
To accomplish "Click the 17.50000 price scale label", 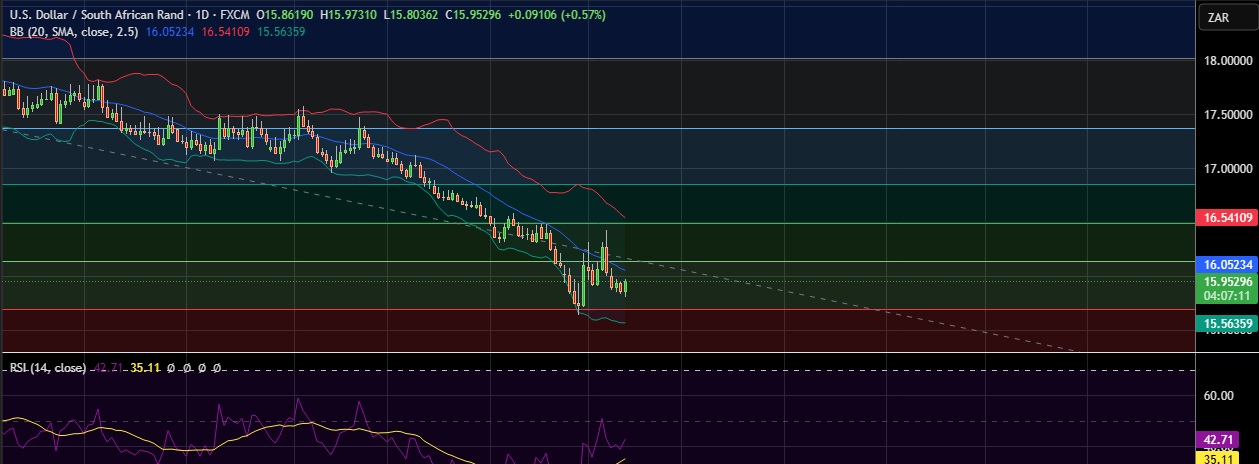I will click(1229, 115).
